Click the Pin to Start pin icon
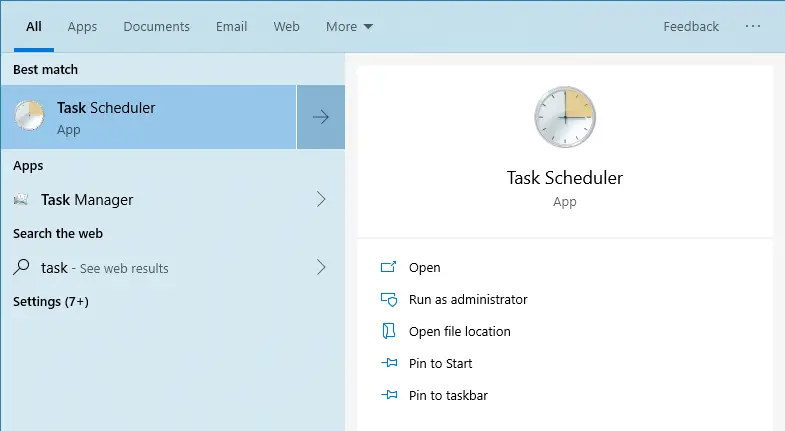This screenshot has height=431, width=785. click(389, 363)
